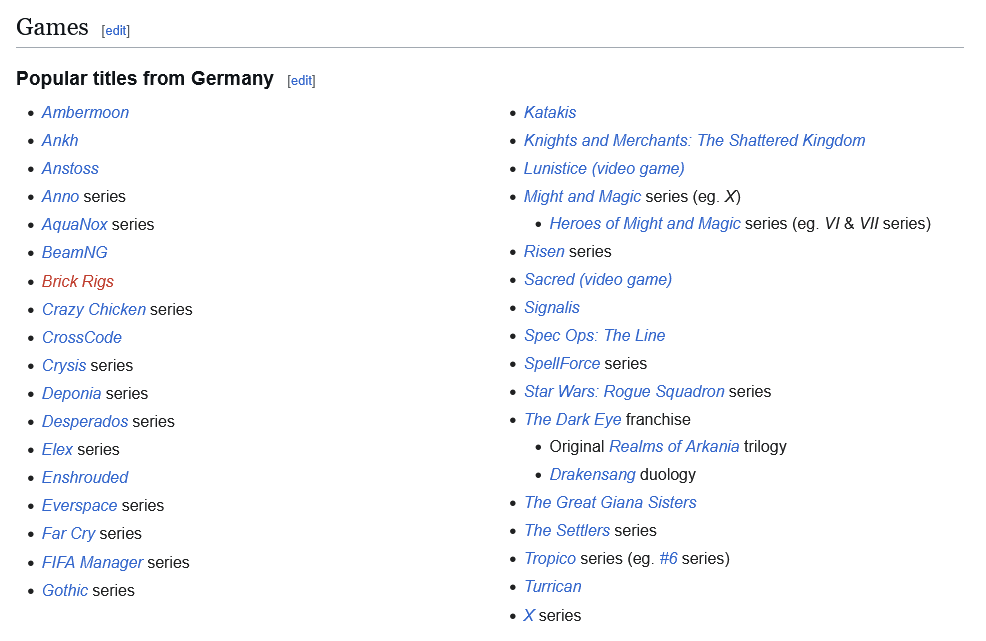The image size is (986, 641).
Task: Follow the Tropico link
Action: (x=550, y=559)
